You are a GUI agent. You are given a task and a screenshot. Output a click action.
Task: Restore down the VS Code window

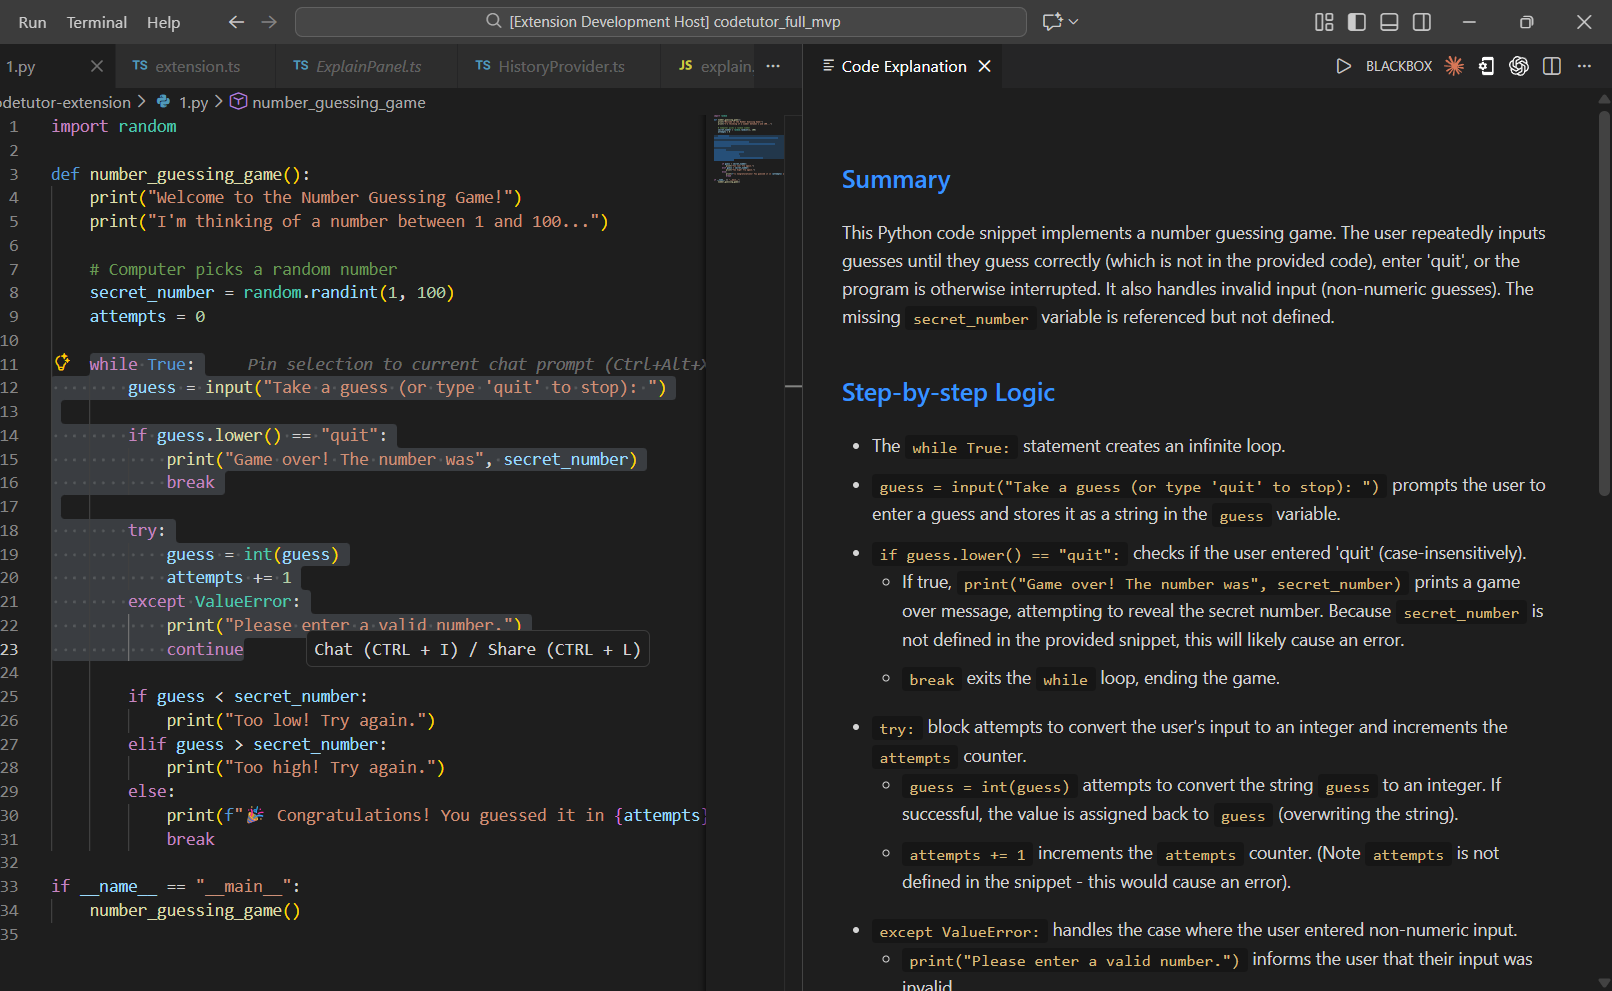[x=1526, y=21]
